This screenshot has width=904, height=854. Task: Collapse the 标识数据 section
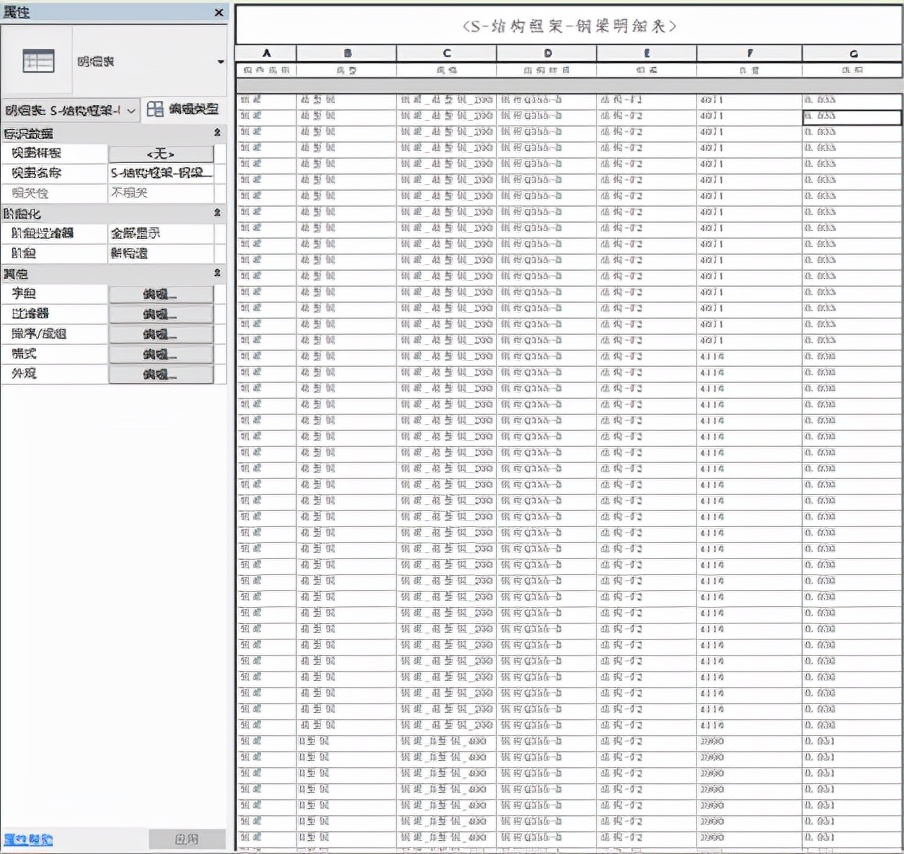click(217, 133)
